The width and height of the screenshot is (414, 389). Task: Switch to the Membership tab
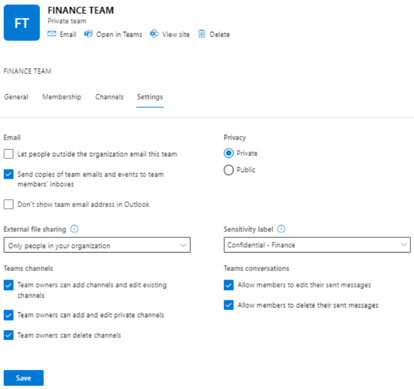click(x=62, y=97)
